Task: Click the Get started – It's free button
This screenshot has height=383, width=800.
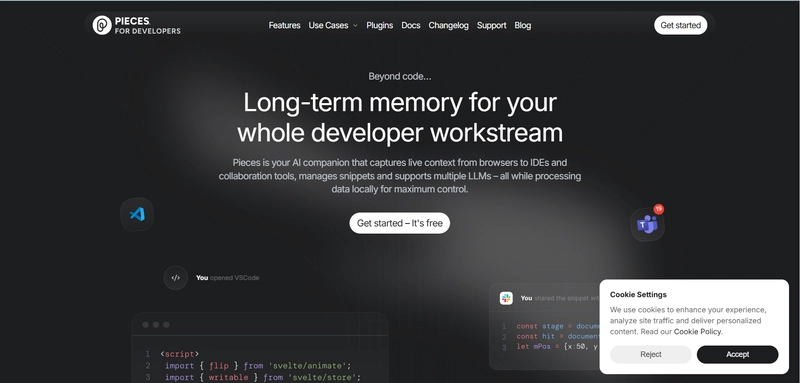Action: pyautogui.click(x=399, y=223)
